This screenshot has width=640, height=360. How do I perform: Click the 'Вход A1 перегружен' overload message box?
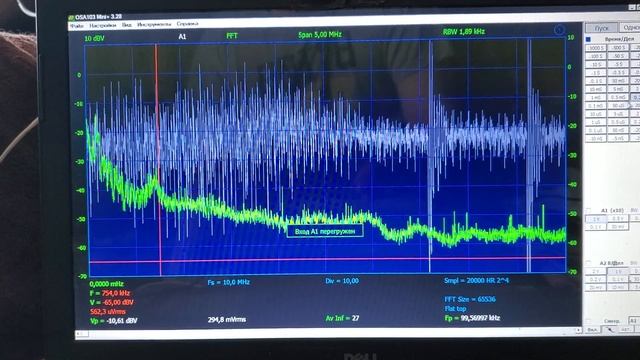point(325,231)
